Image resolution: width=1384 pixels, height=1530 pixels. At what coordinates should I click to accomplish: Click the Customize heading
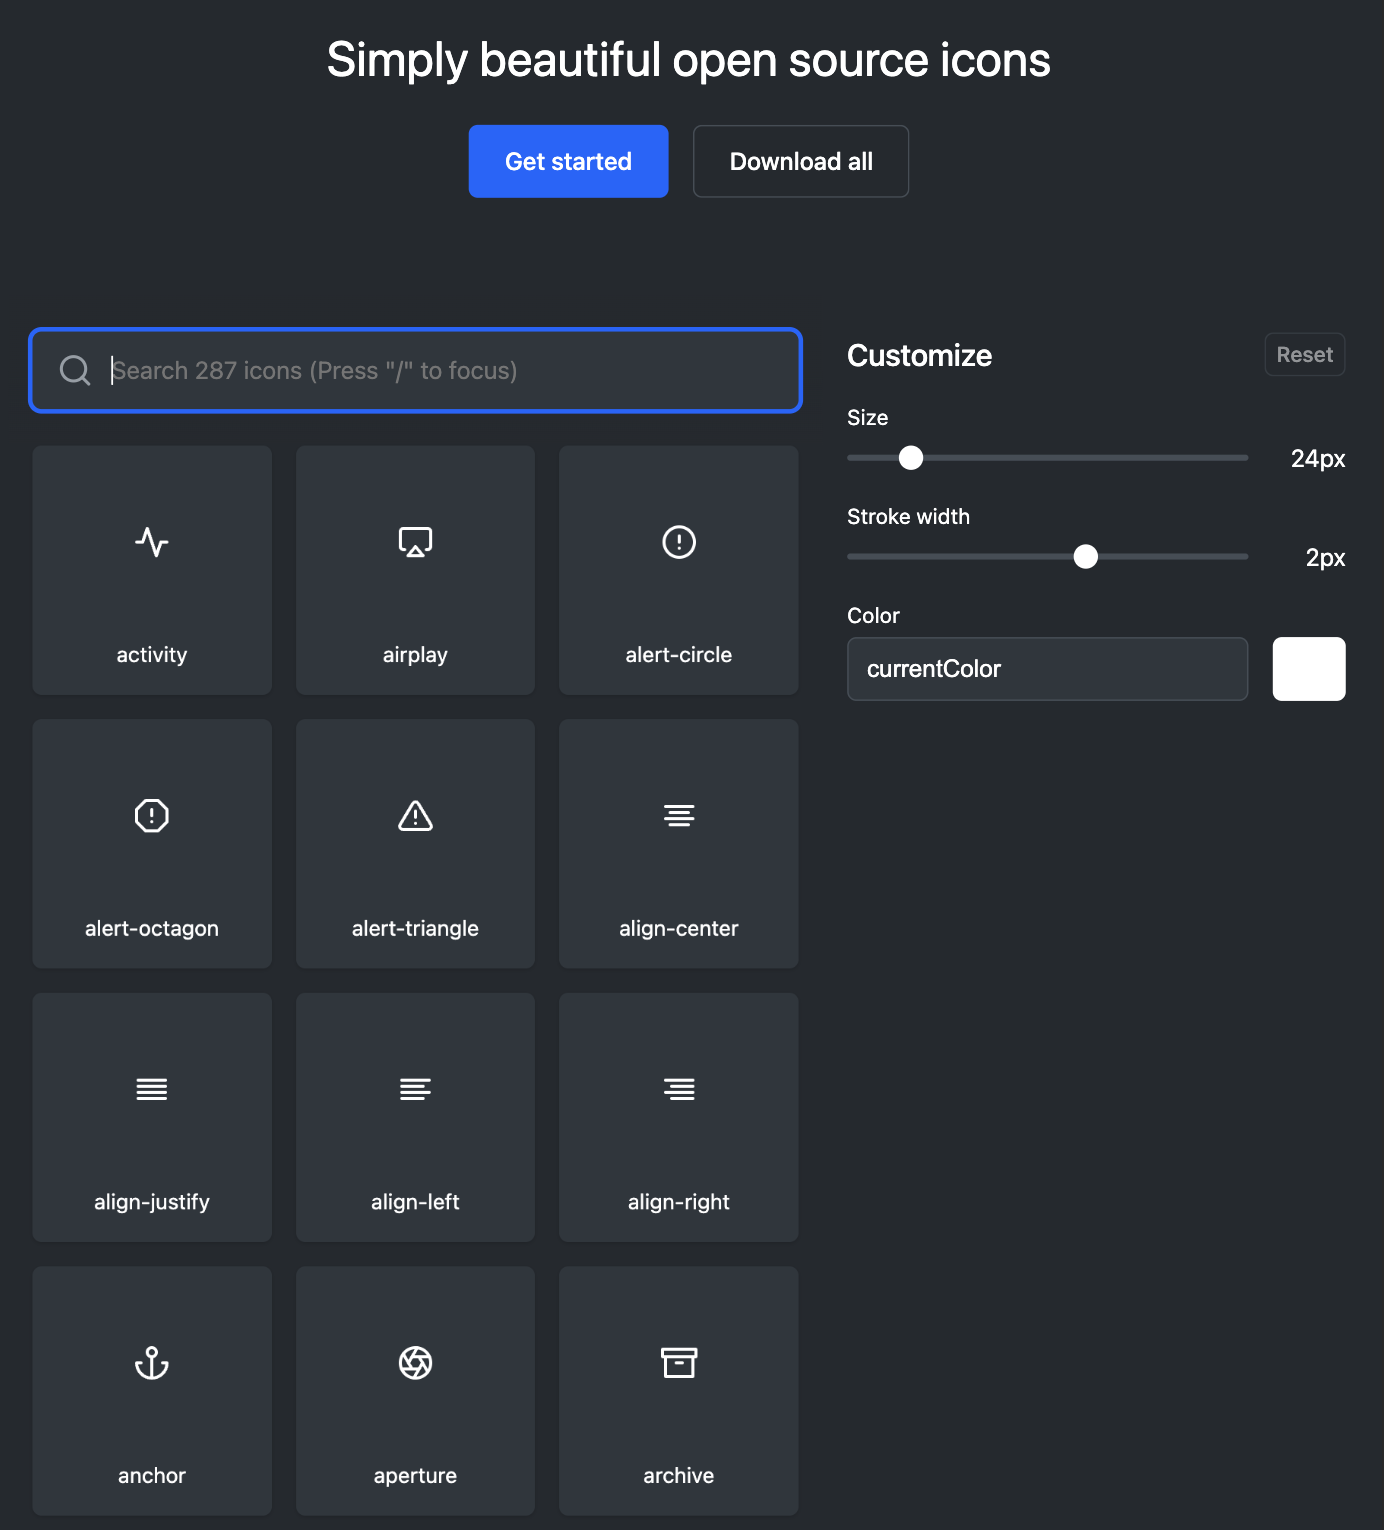[x=919, y=356]
